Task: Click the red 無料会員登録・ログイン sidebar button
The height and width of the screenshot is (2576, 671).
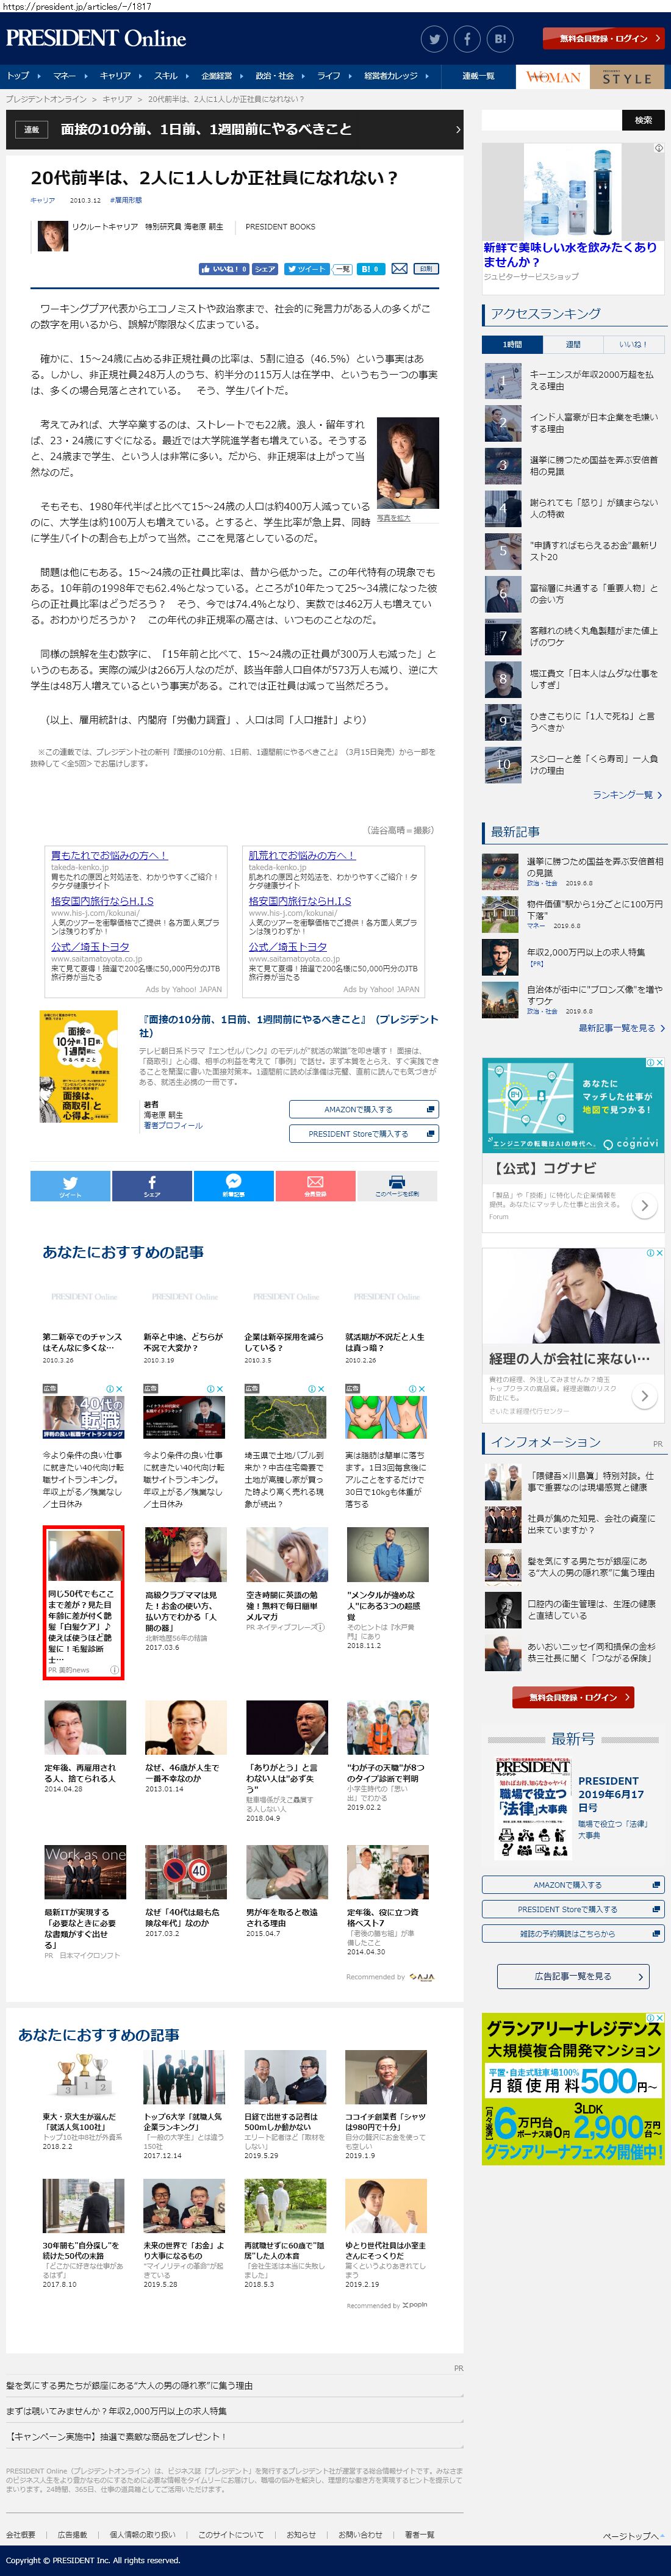Action: [x=573, y=1697]
